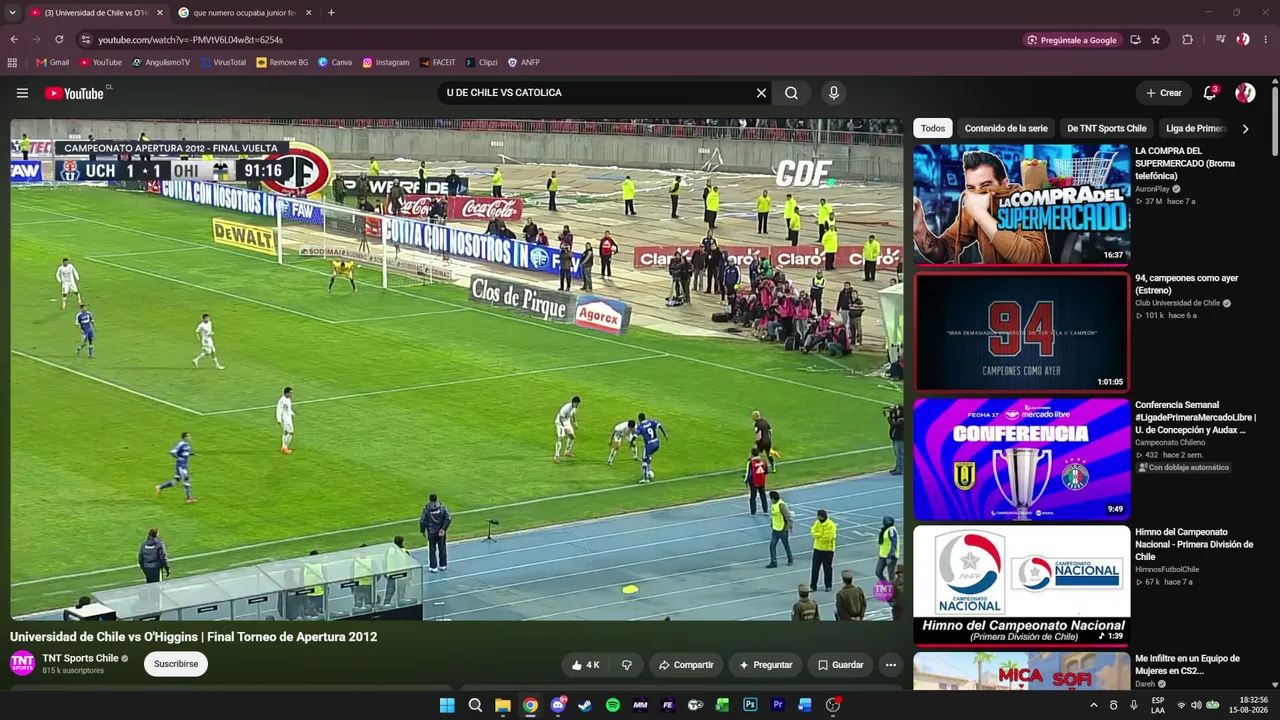Viewport: 1280px width, 720px height.
Task: Clear the YouTube search query
Action: (761, 93)
